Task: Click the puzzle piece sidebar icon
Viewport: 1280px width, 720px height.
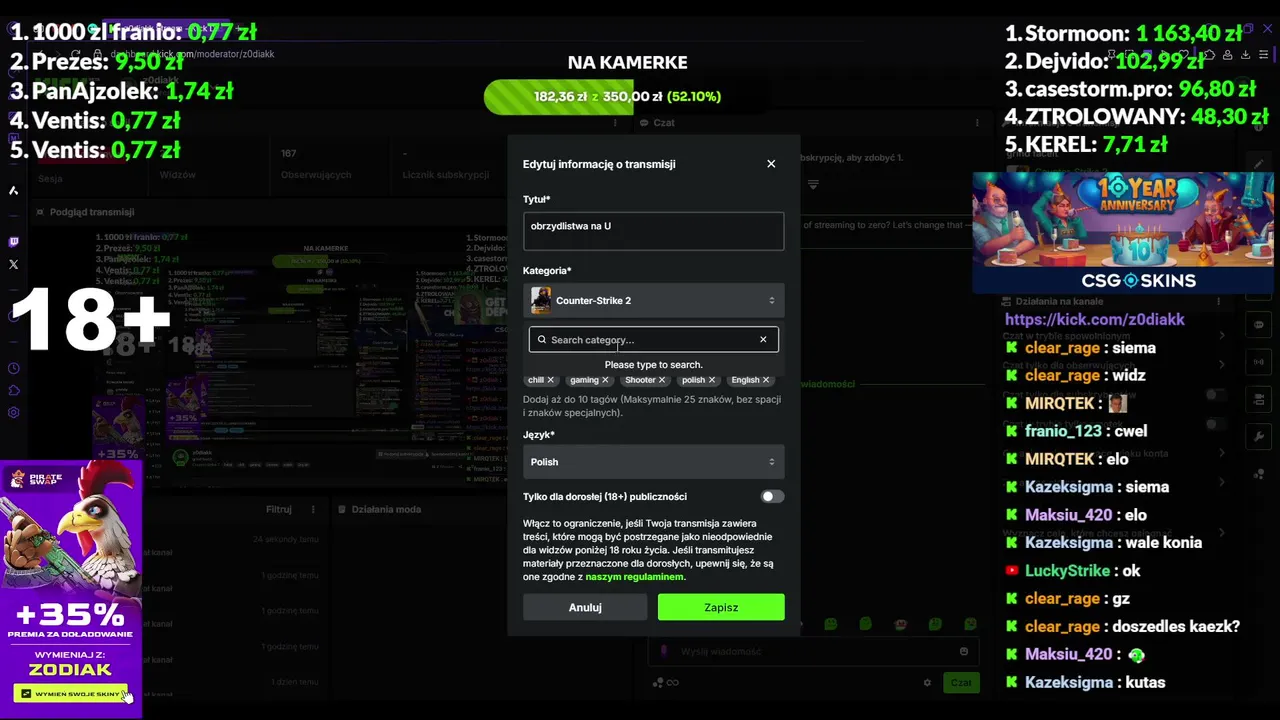Action: (x=14, y=390)
